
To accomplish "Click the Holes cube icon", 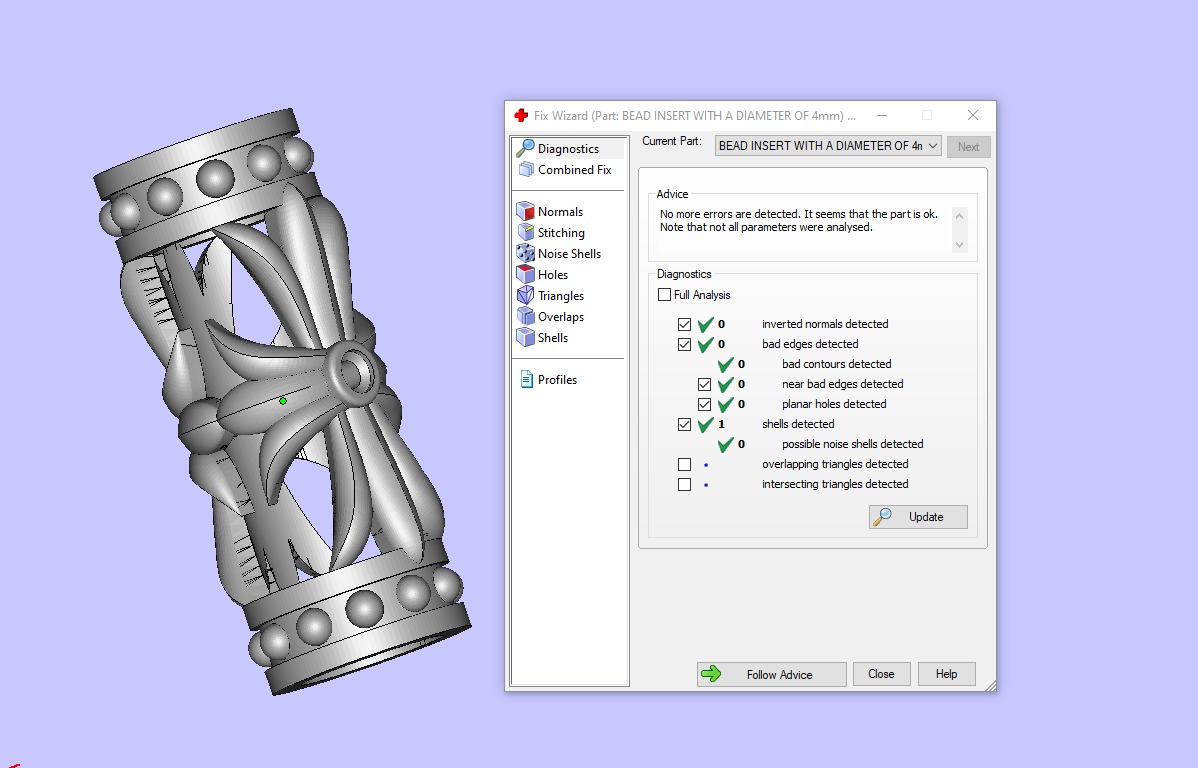I will pos(525,274).
